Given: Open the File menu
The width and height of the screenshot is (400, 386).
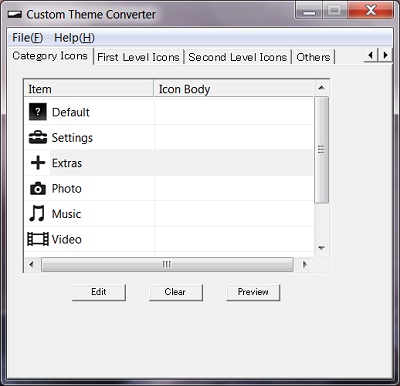Looking at the screenshot, I should click(x=27, y=38).
